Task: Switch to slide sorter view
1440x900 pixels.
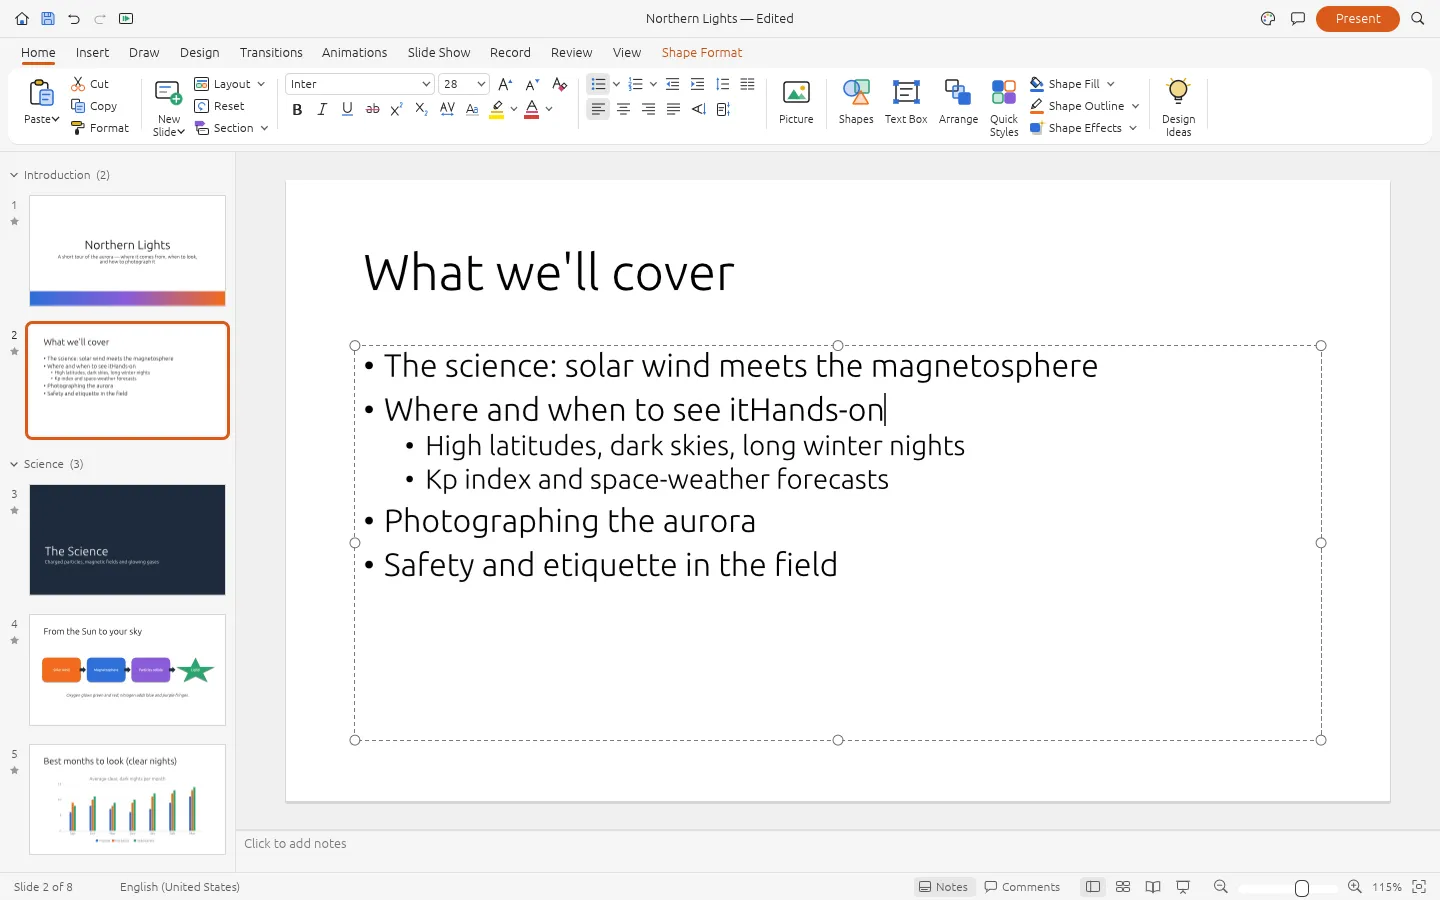Action: (1123, 887)
